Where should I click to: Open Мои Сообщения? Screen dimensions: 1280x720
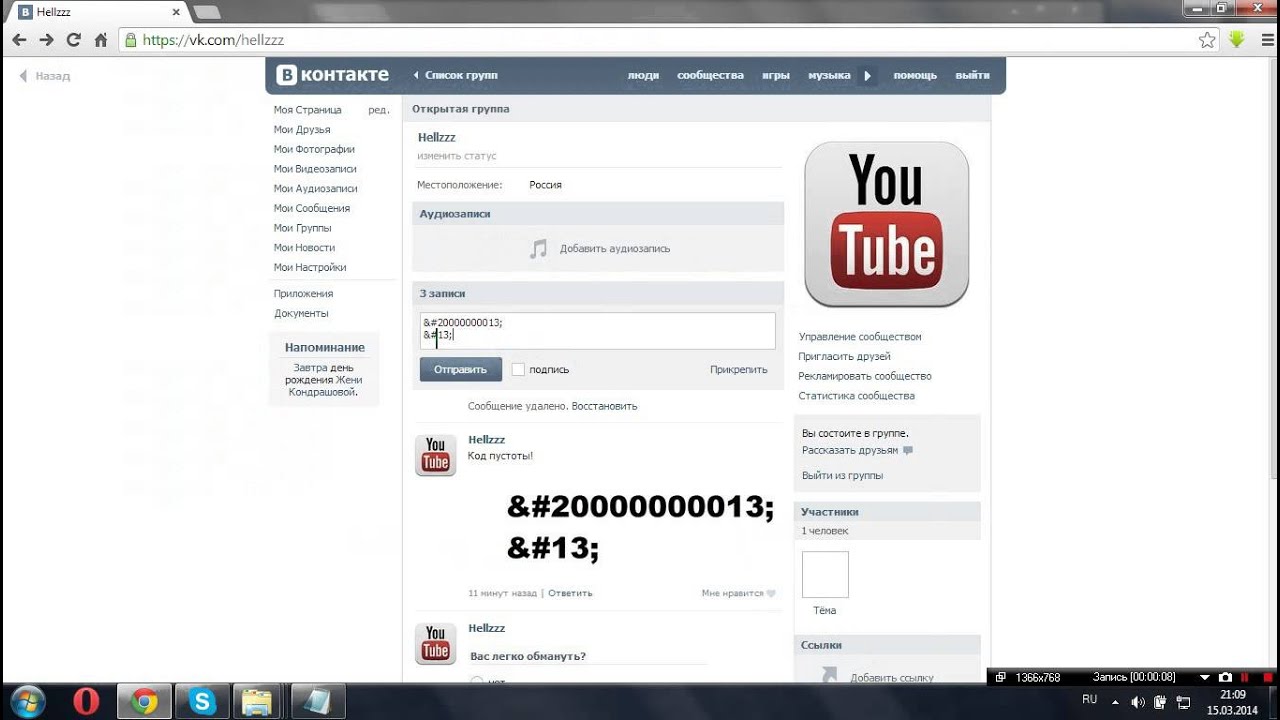[x=312, y=208]
